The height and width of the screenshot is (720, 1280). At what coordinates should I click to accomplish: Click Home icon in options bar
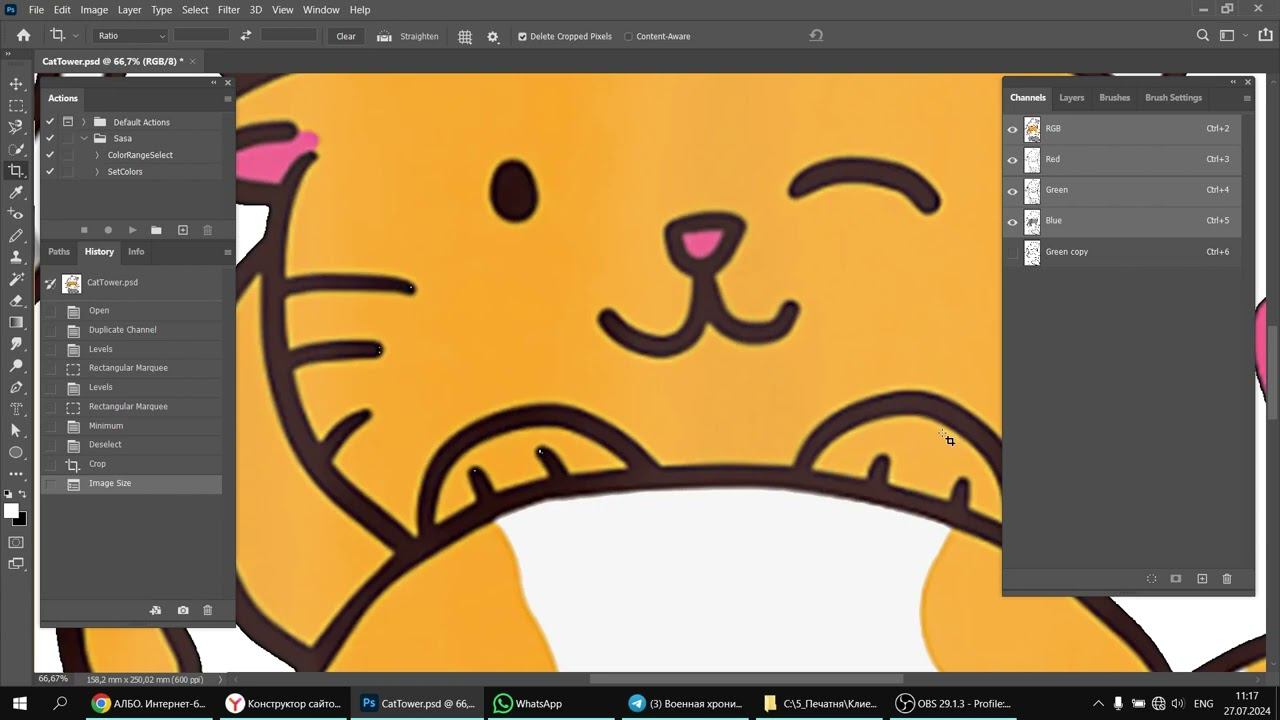click(23, 36)
